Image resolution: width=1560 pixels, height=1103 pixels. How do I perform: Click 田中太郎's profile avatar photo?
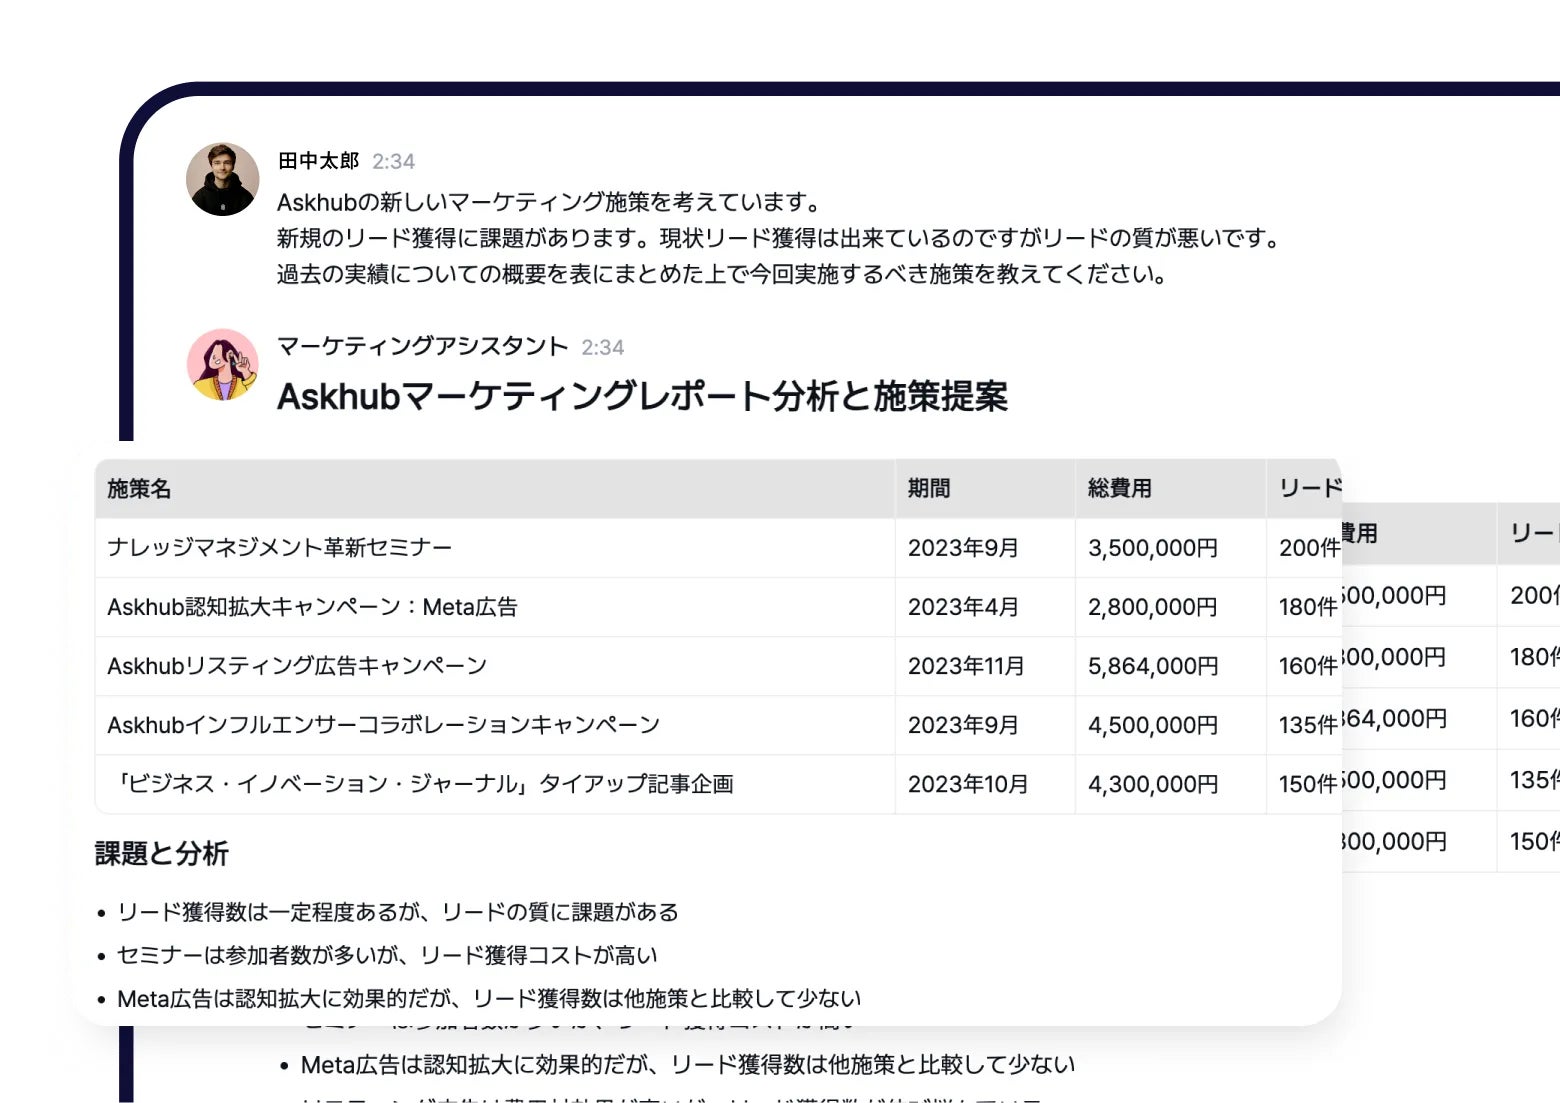[x=223, y=179]
